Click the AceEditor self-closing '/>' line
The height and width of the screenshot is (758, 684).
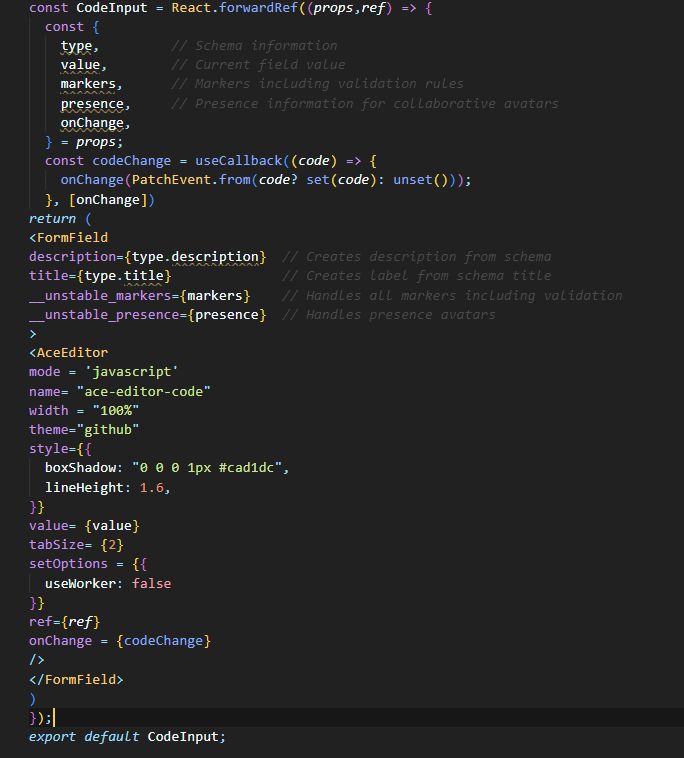(37, 660)
